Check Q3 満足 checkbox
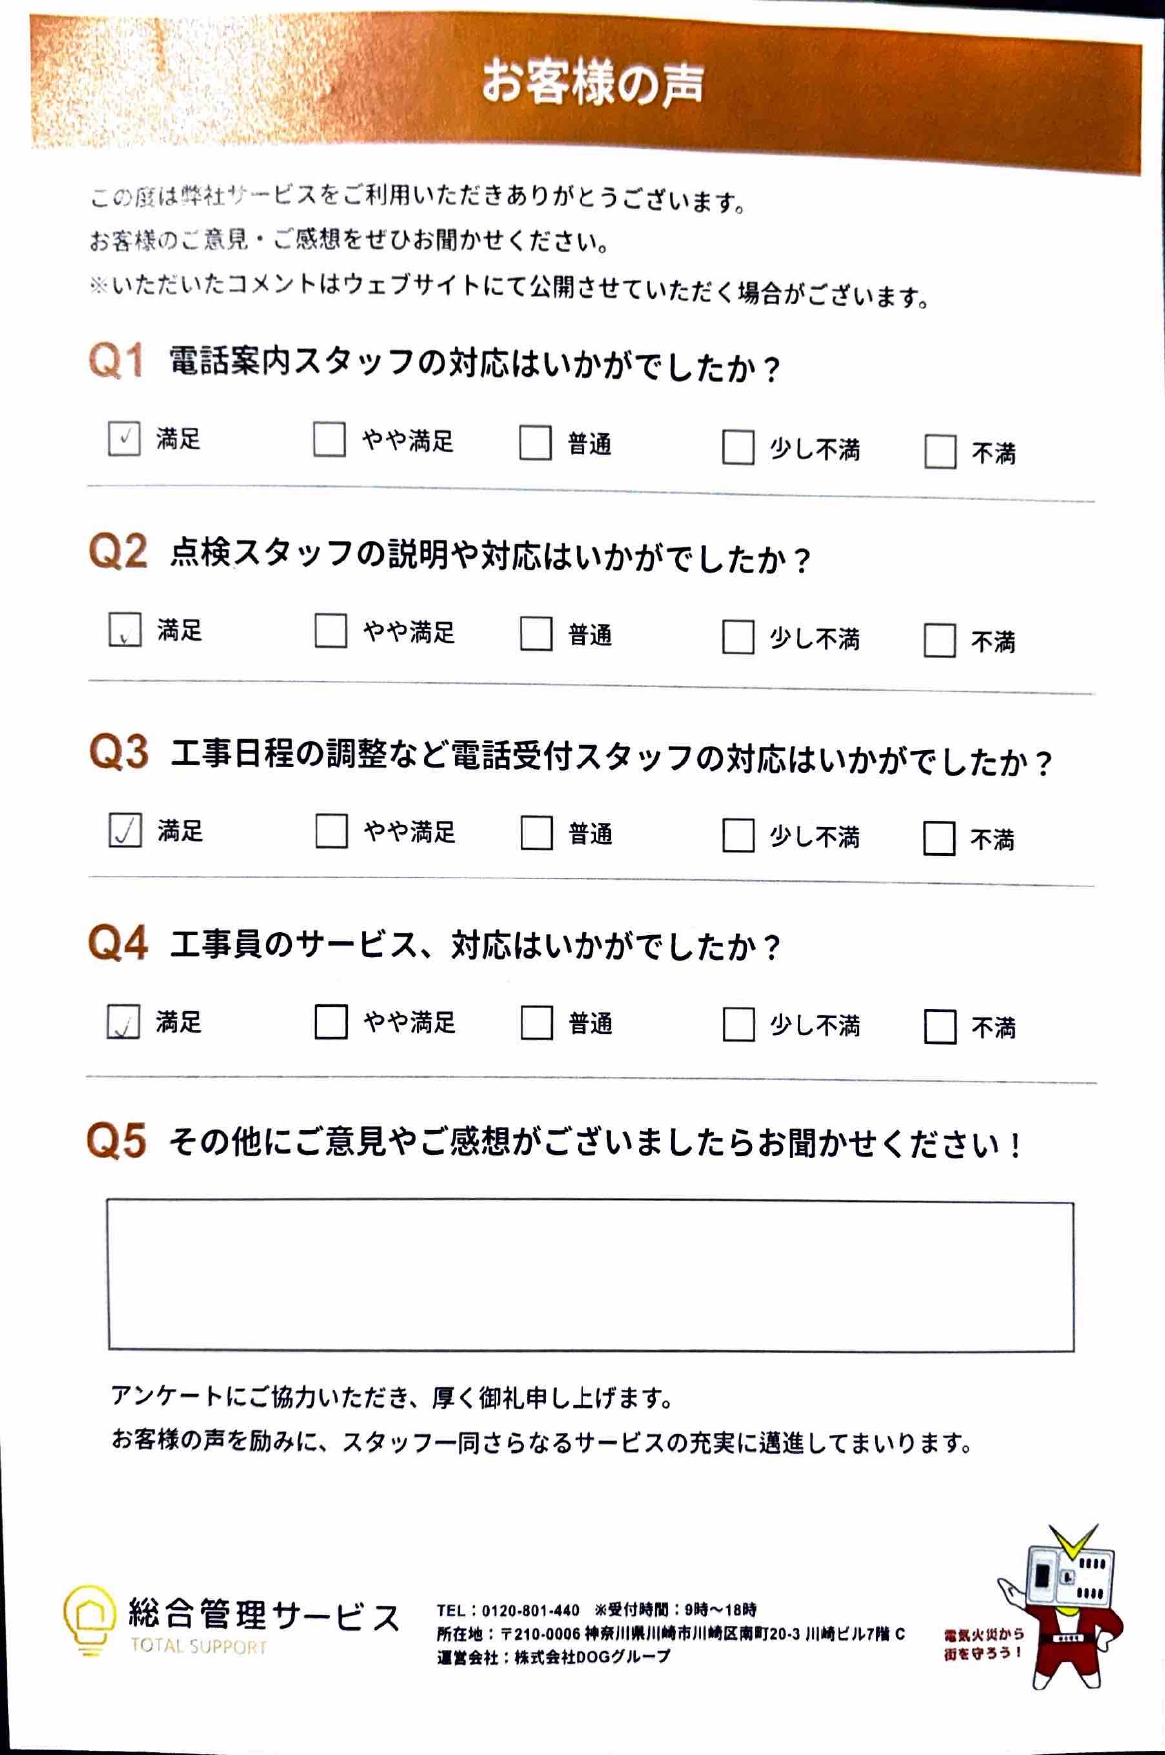The image size is (1165, 1755). point(125,830)
